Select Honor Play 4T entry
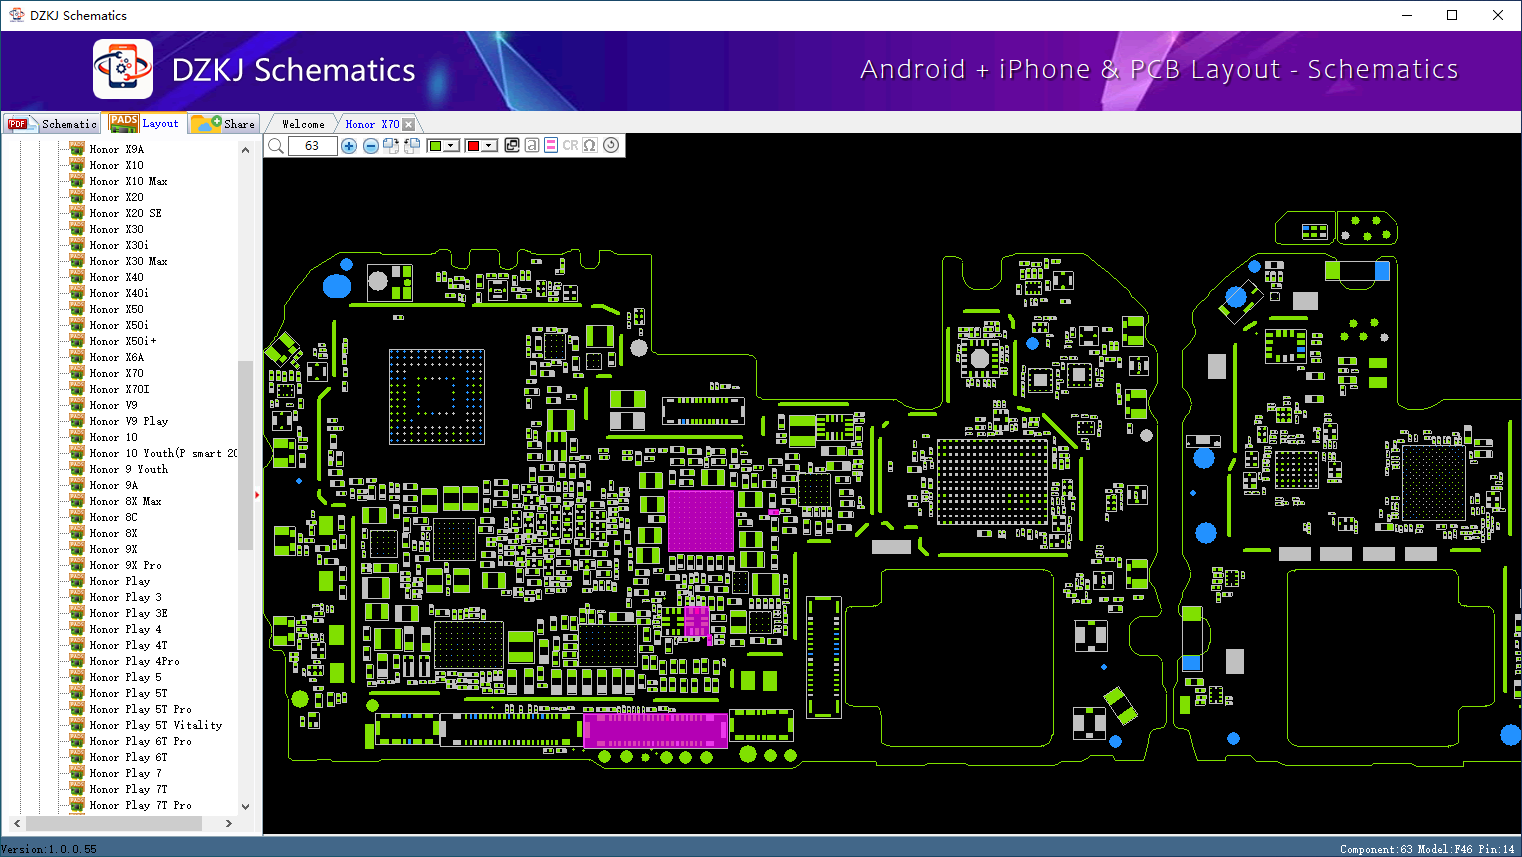1522x857 pixels. coord(128,645)
